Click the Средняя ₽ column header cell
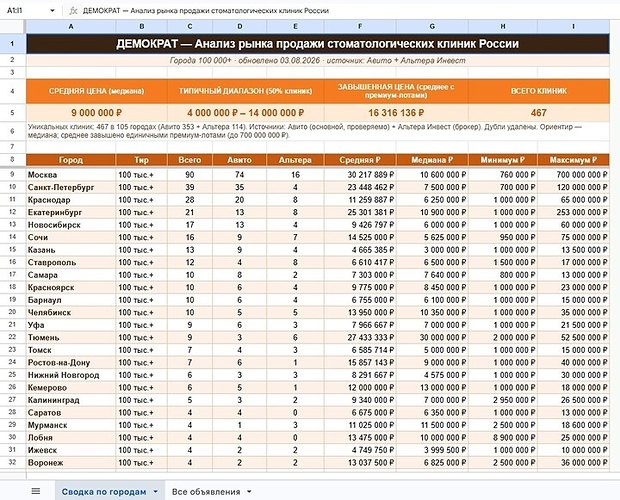This screenshot has width=620, height=500. click(x=360, y=160)
